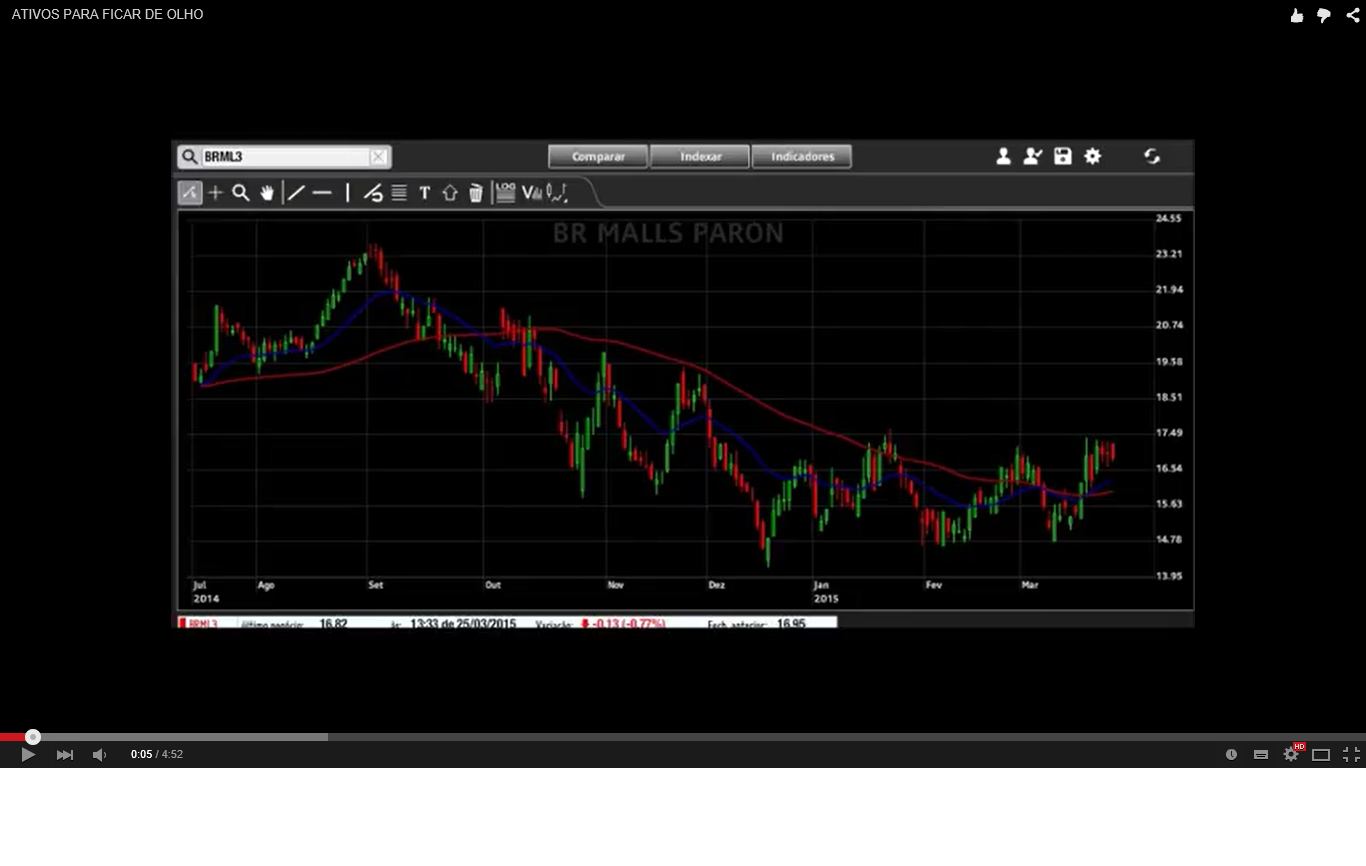Screen dimensions: 1366x866
Task: Dislike the video with thumbs down
Action: (1324, 15)
